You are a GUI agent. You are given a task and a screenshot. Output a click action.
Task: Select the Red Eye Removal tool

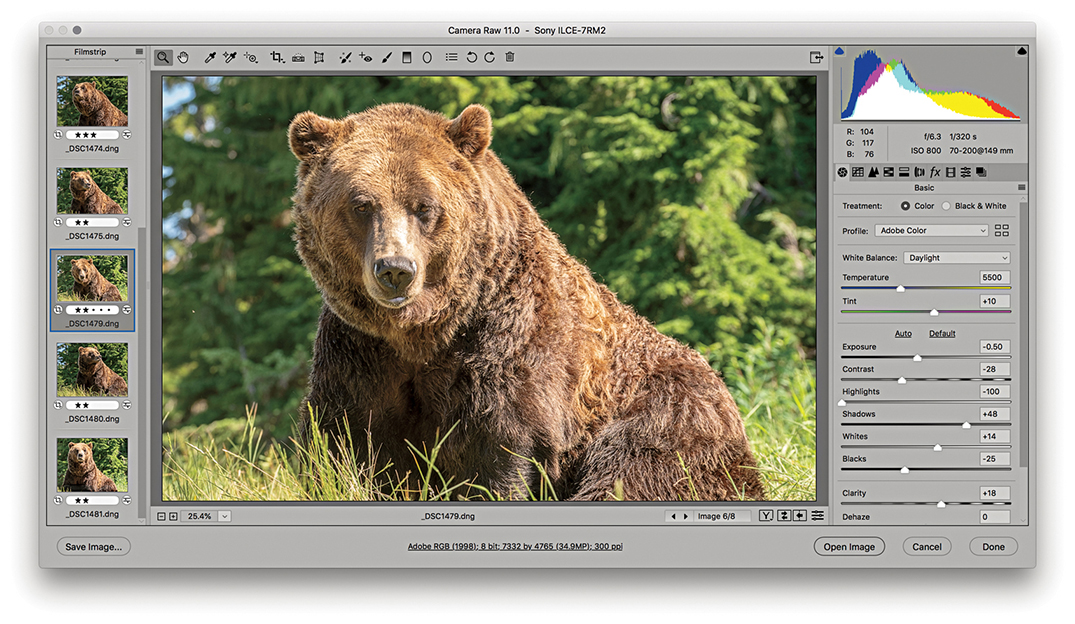[x=365, y=58]
